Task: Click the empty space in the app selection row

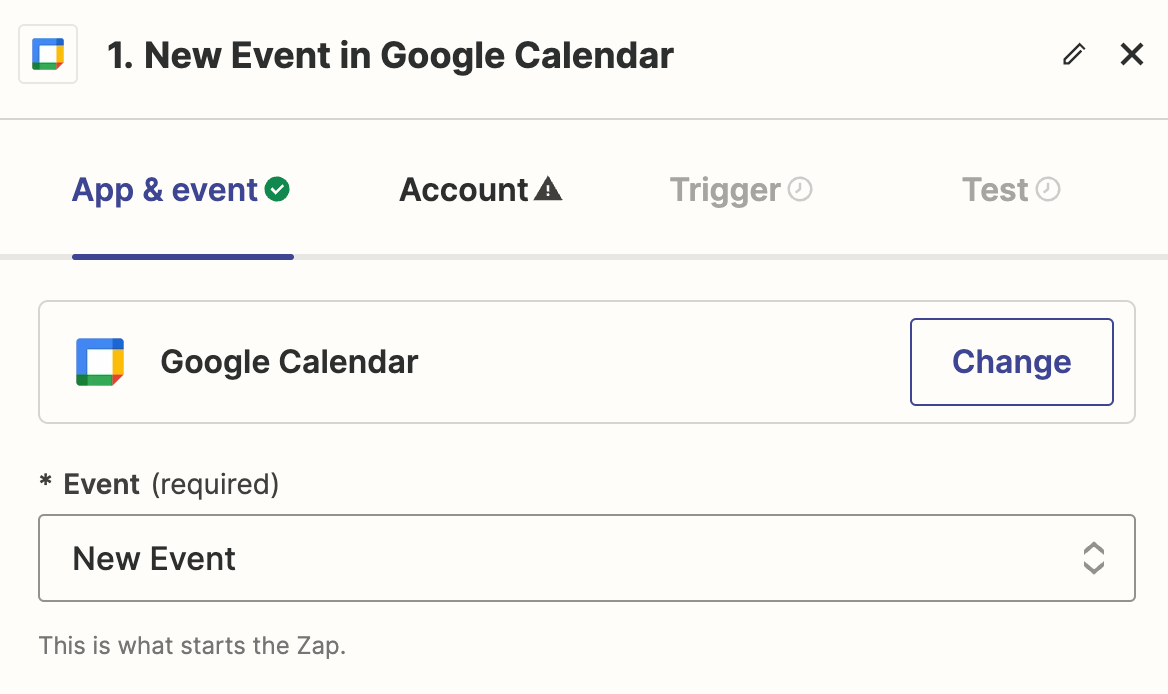Action: [660, 362]
